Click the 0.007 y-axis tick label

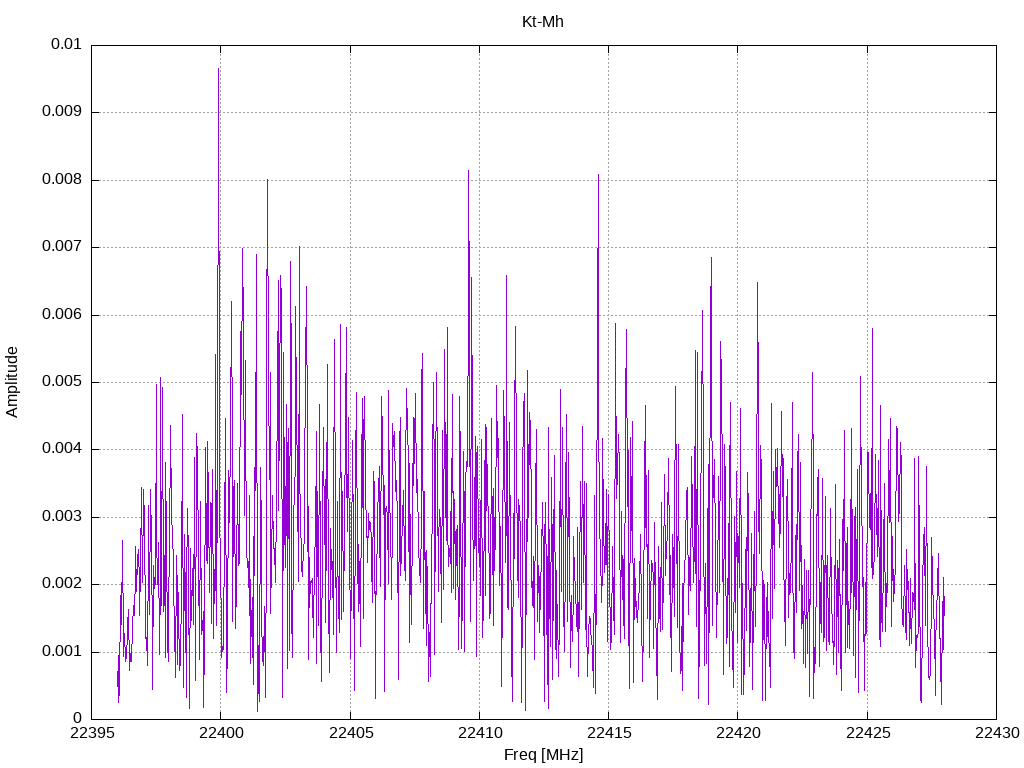point(62,246)
